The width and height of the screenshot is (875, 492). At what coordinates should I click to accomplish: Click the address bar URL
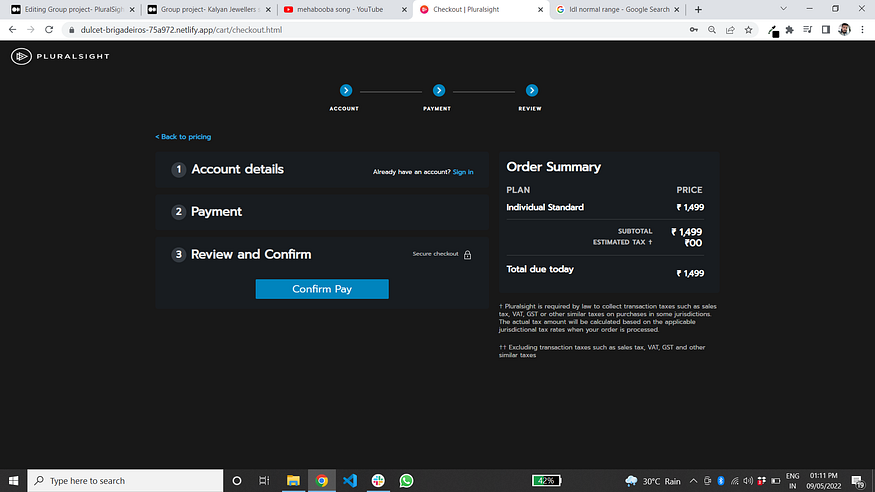point(181,30)
